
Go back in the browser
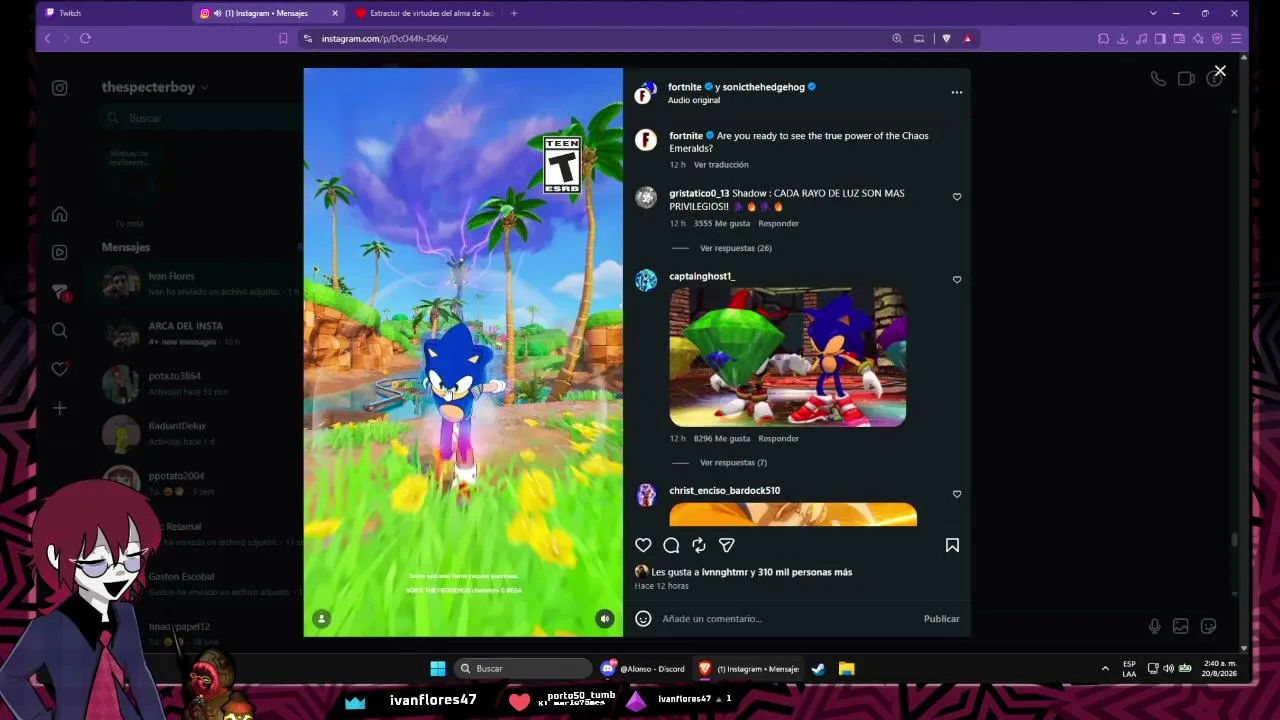tap(47, 38)
